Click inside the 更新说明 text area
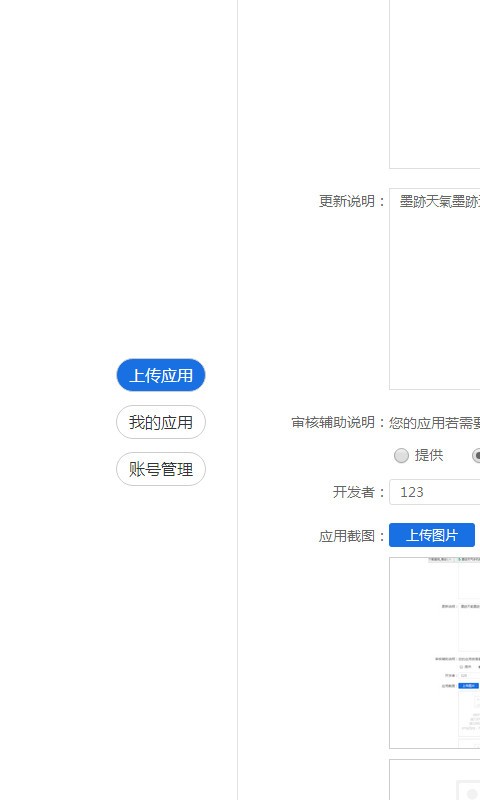Viewport: 480px width, 800px height. point(435,289)
